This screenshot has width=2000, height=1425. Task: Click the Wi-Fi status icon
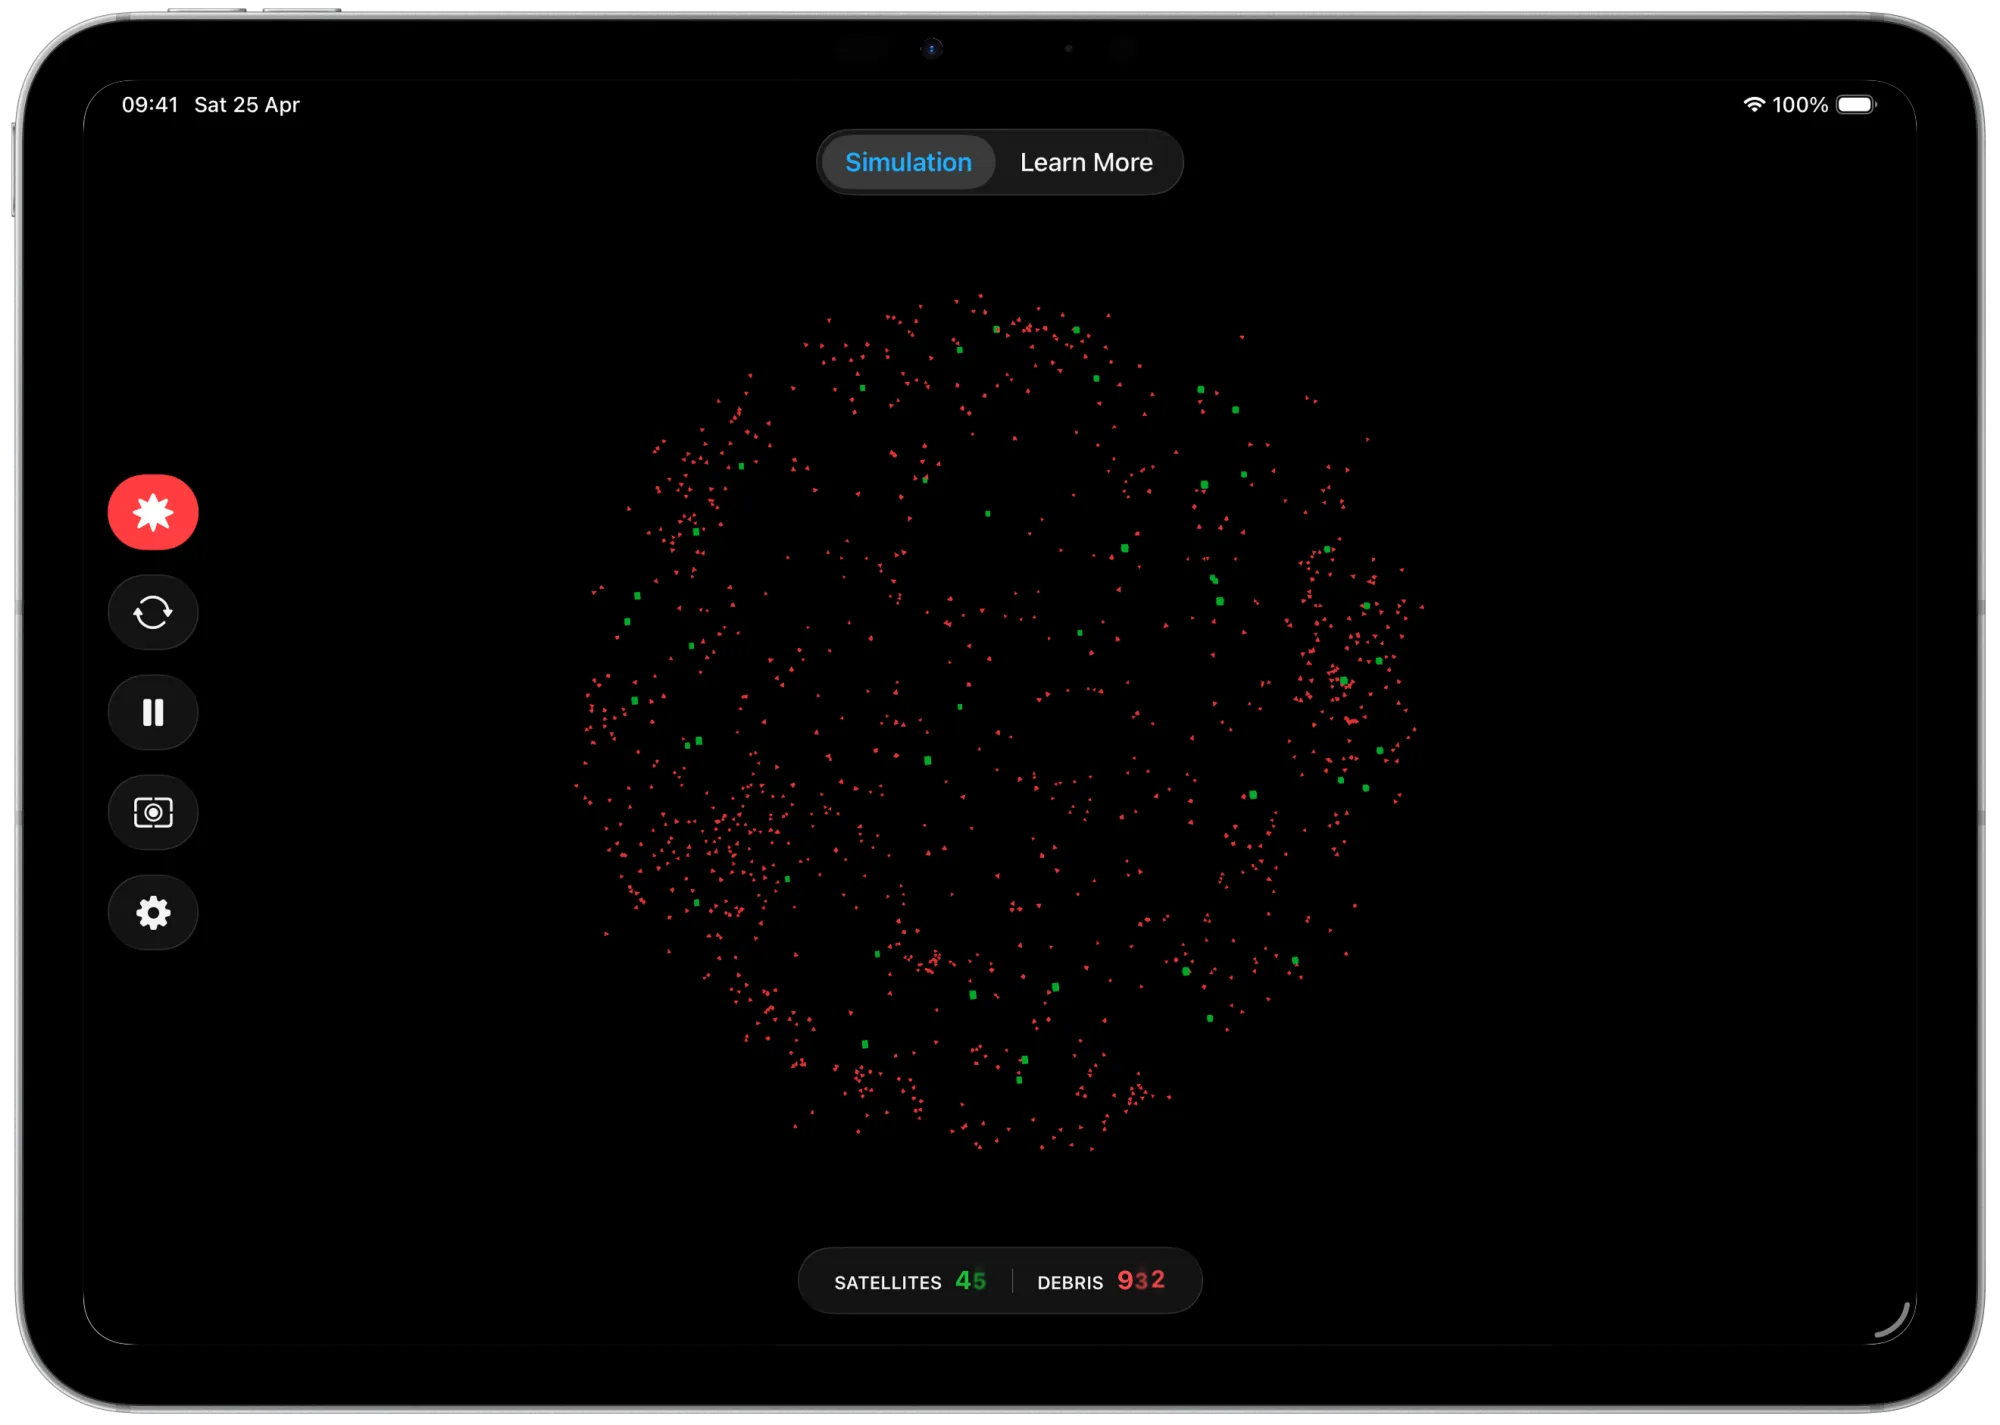[1753, 104]
